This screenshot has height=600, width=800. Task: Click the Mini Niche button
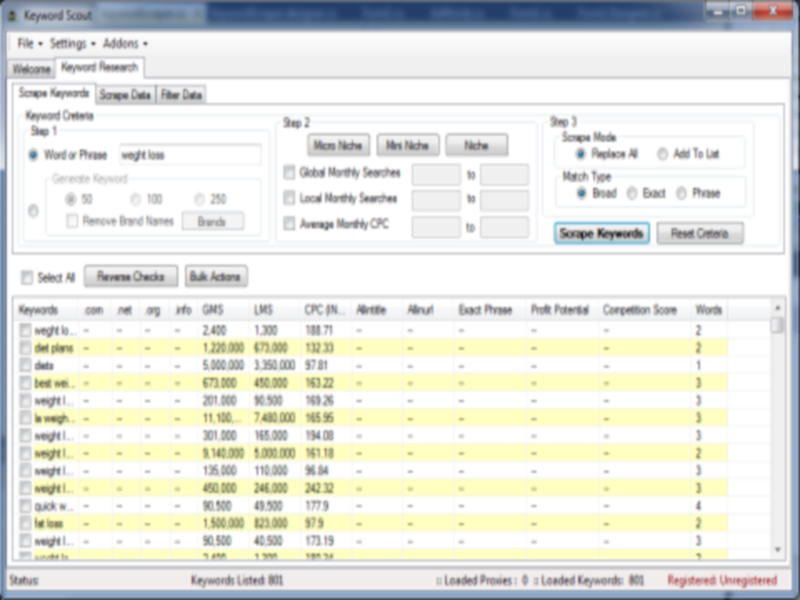[407, 145]
